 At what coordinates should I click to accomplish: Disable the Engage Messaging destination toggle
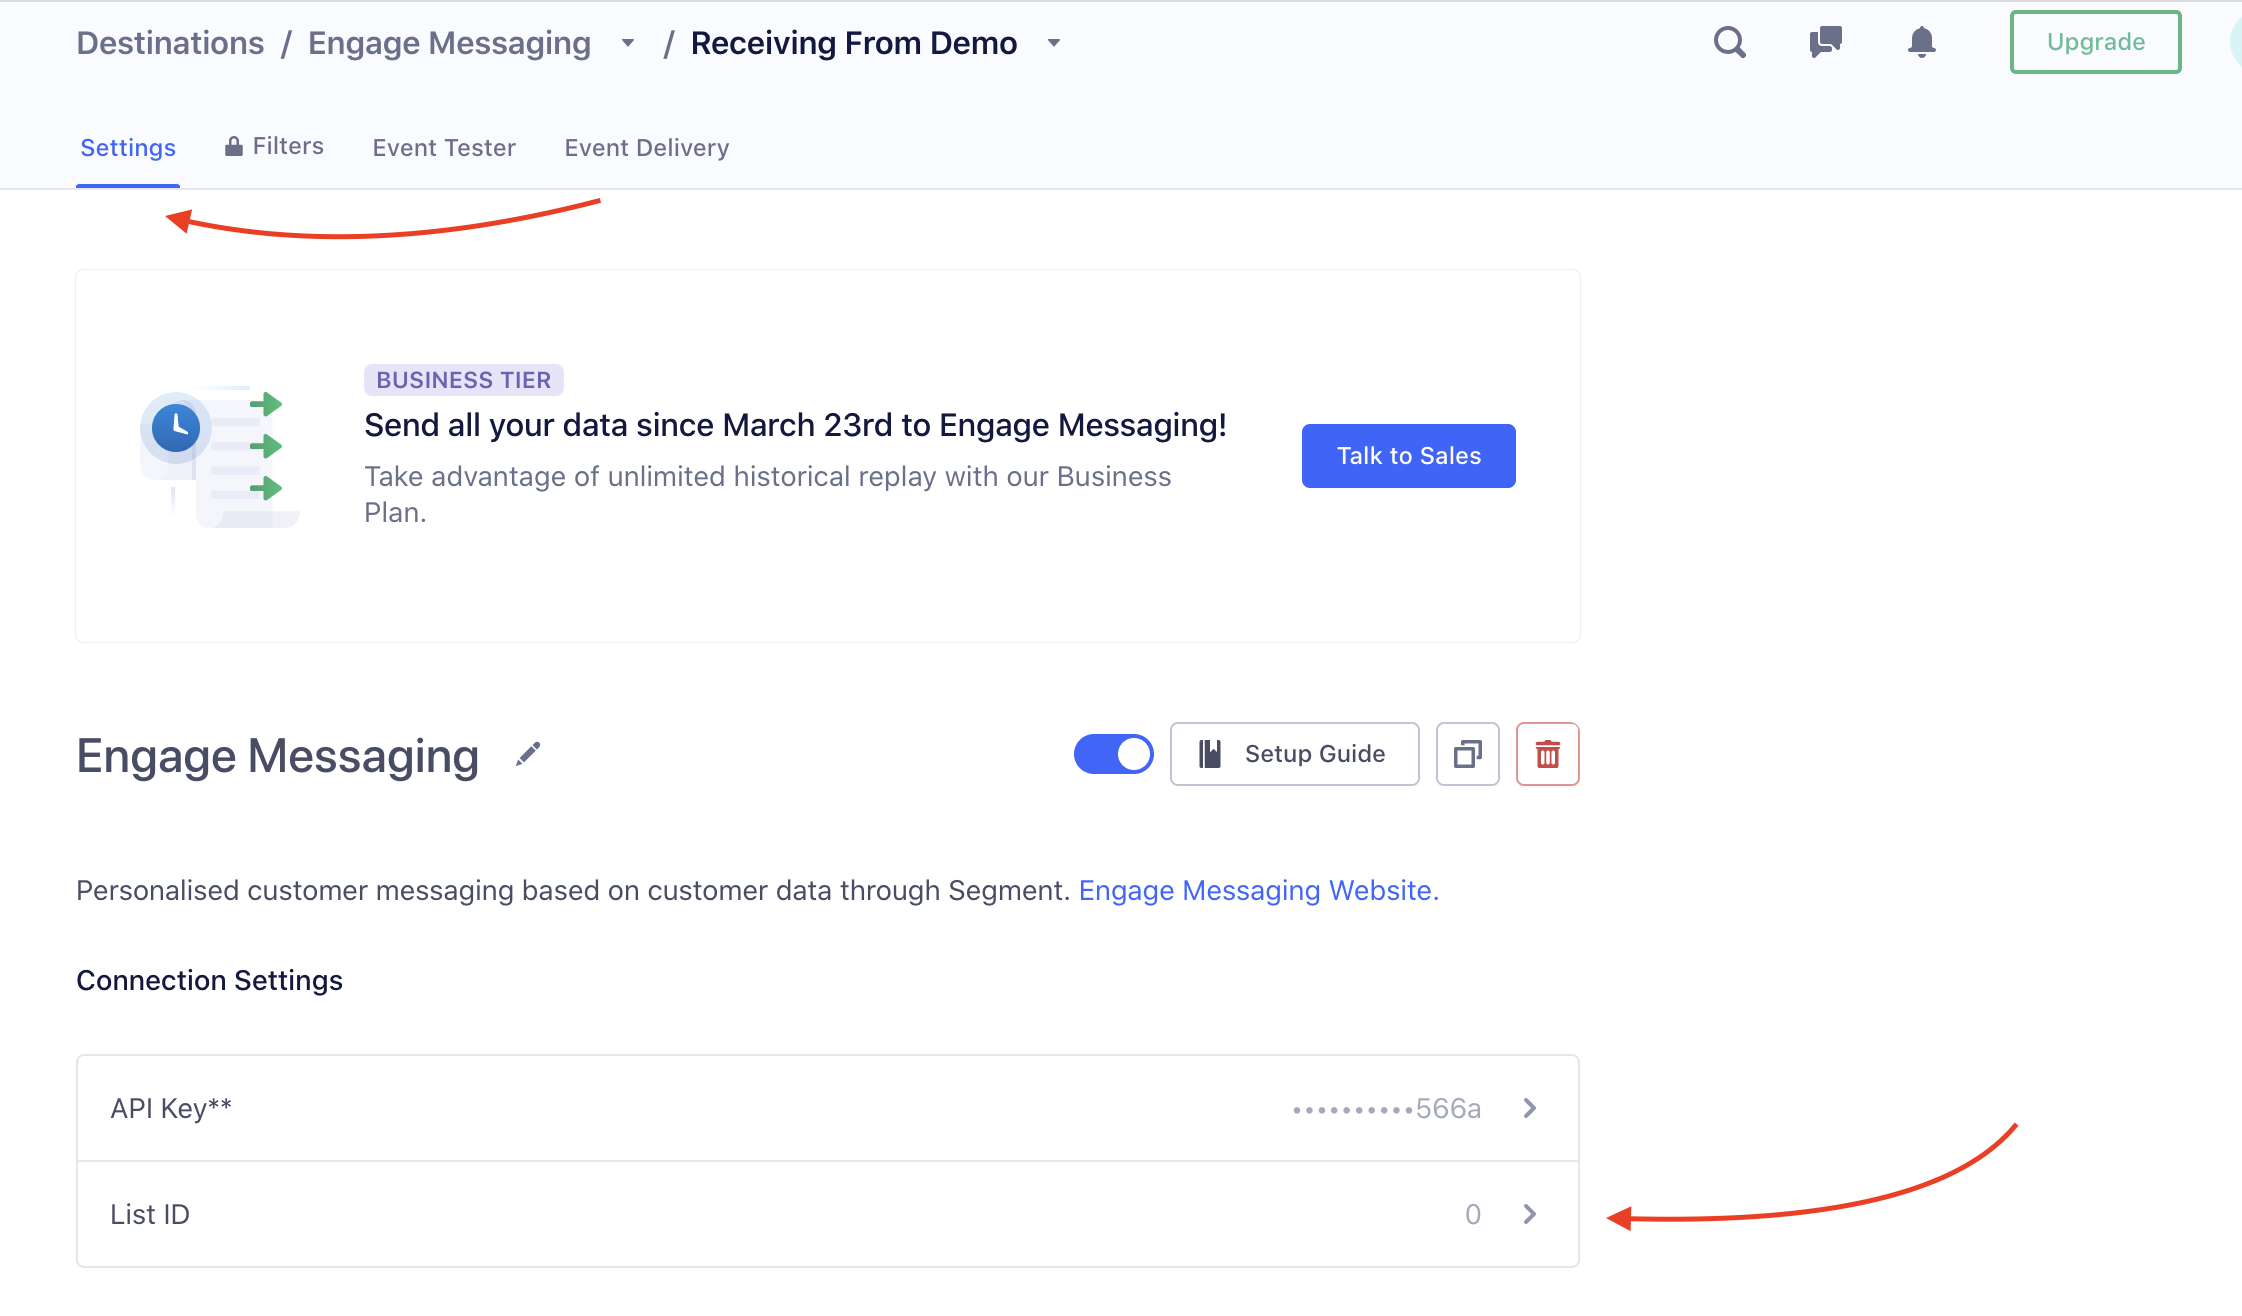[x=1113, y=754]
